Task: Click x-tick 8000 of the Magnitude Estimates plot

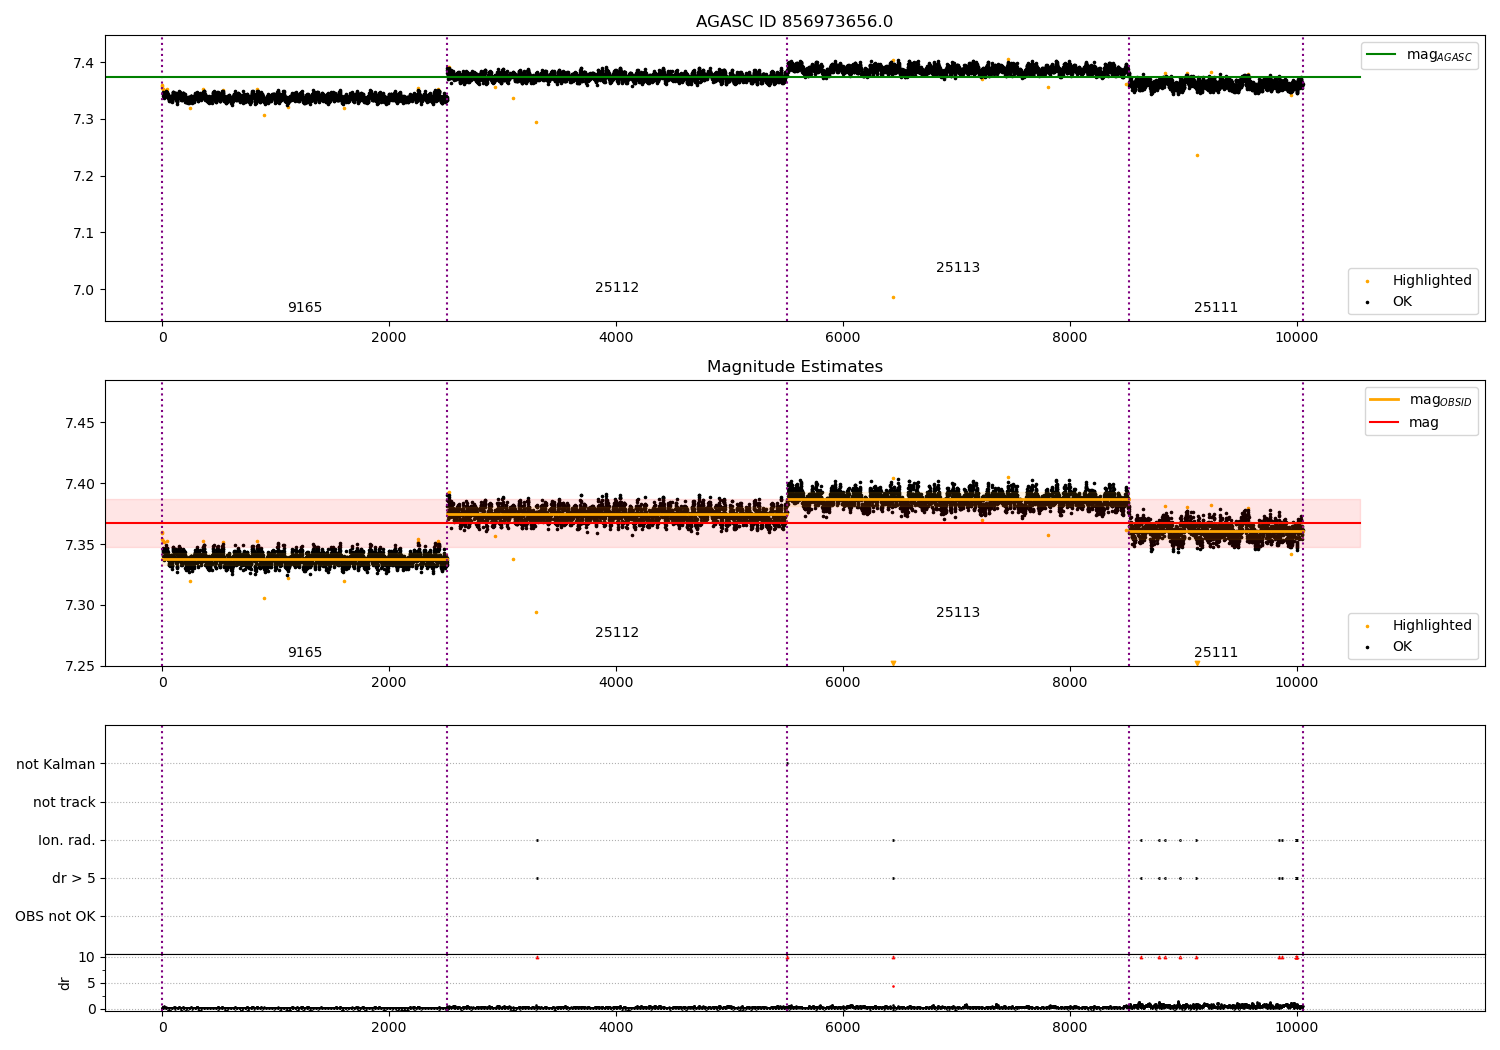Action: pos(1070,683)
